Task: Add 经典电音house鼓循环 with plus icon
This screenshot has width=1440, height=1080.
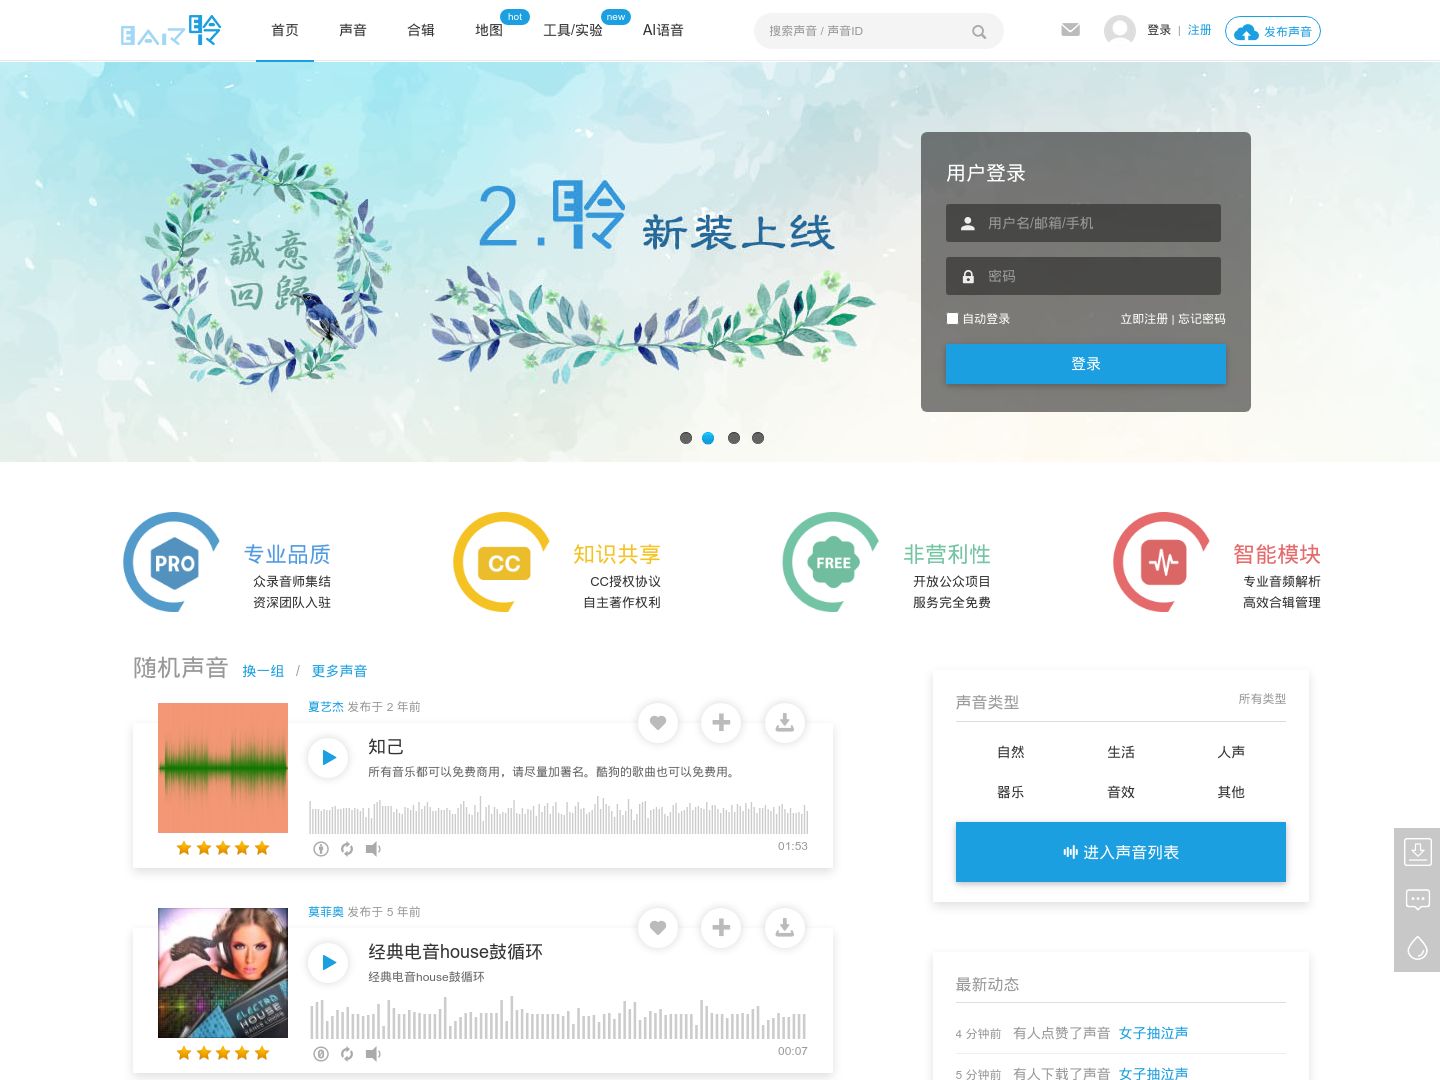Action: pos(721,928)
